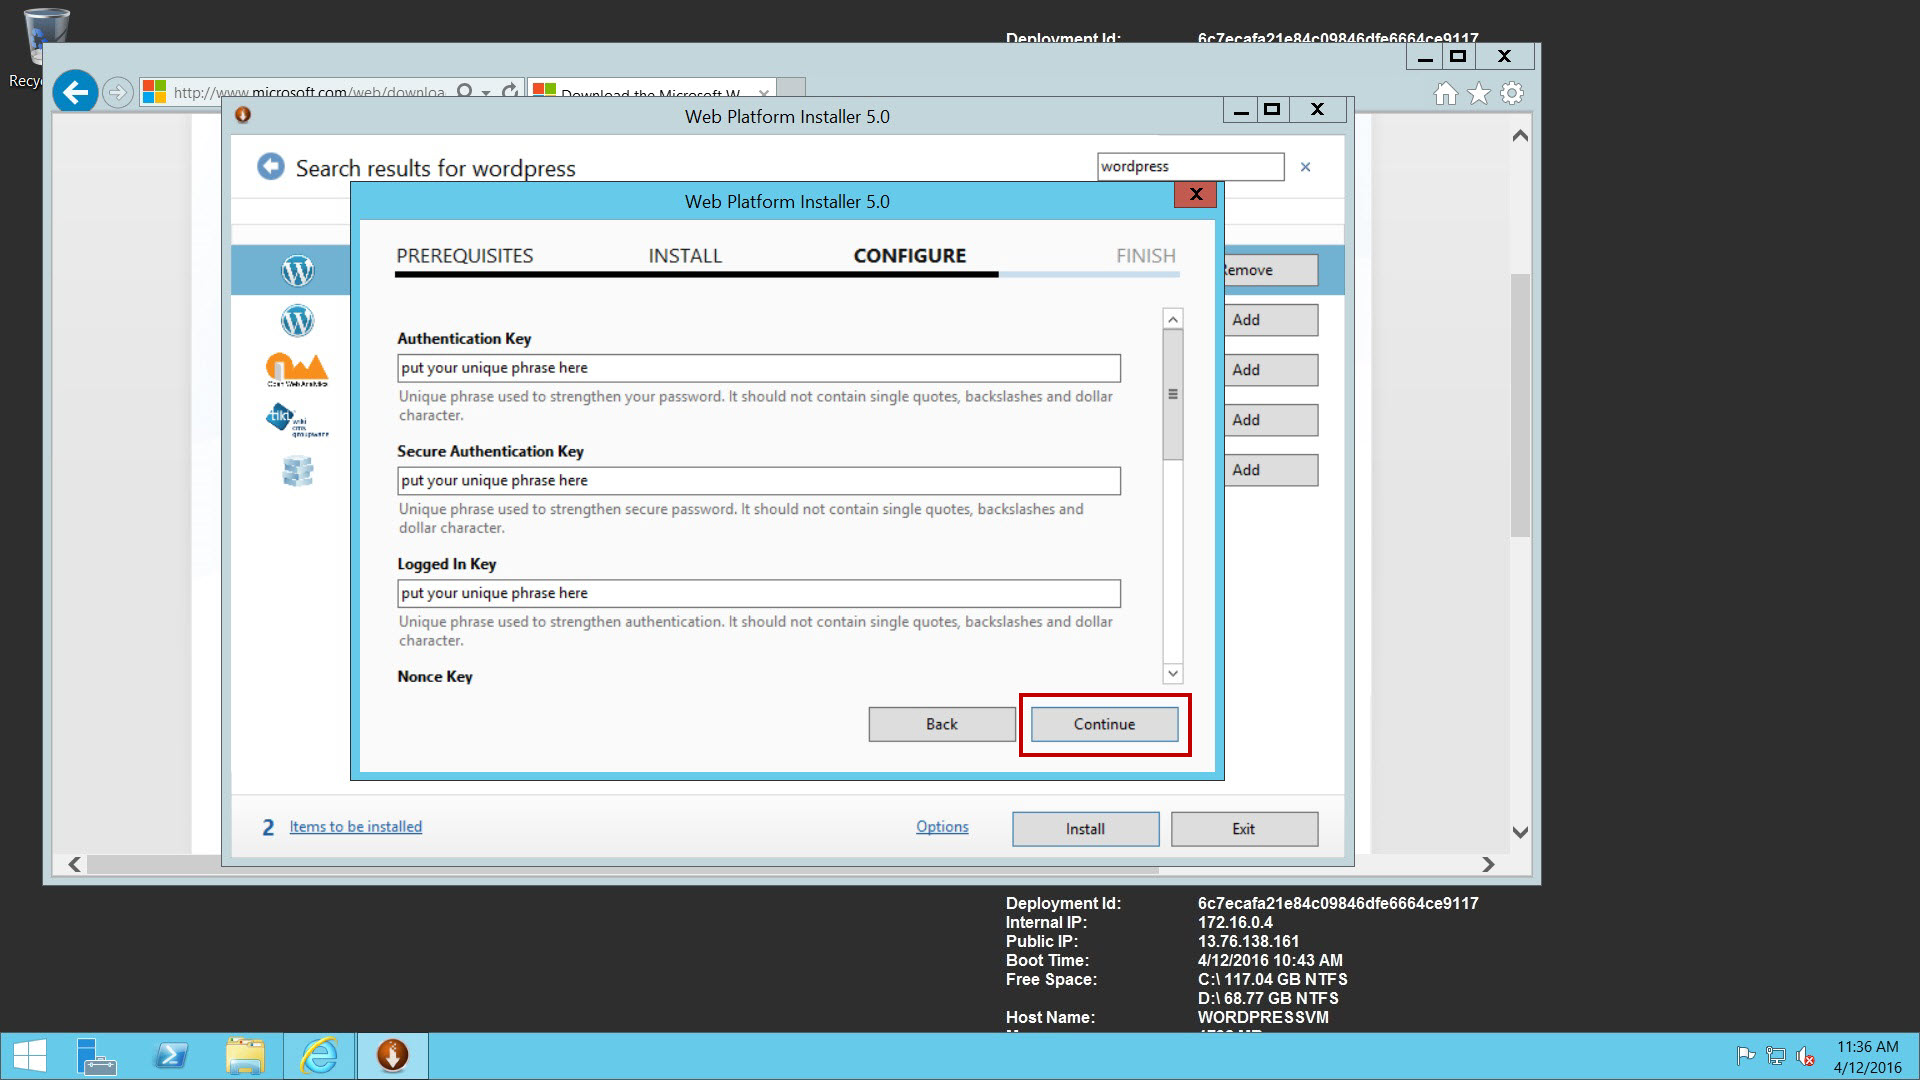The image size is (1920, 1080).
Task: Click scroll down arrow of configure form
Action: (x=1173, y=673)
